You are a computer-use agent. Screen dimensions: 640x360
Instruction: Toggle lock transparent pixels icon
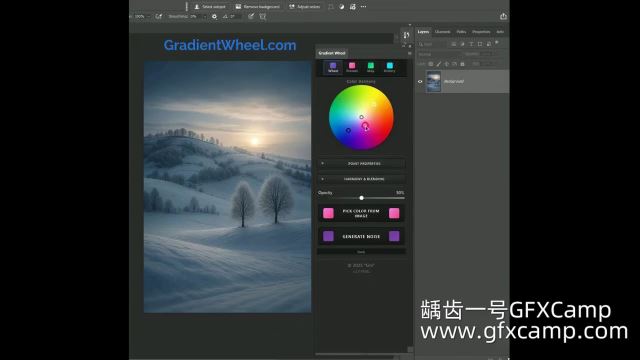point(431,64)
